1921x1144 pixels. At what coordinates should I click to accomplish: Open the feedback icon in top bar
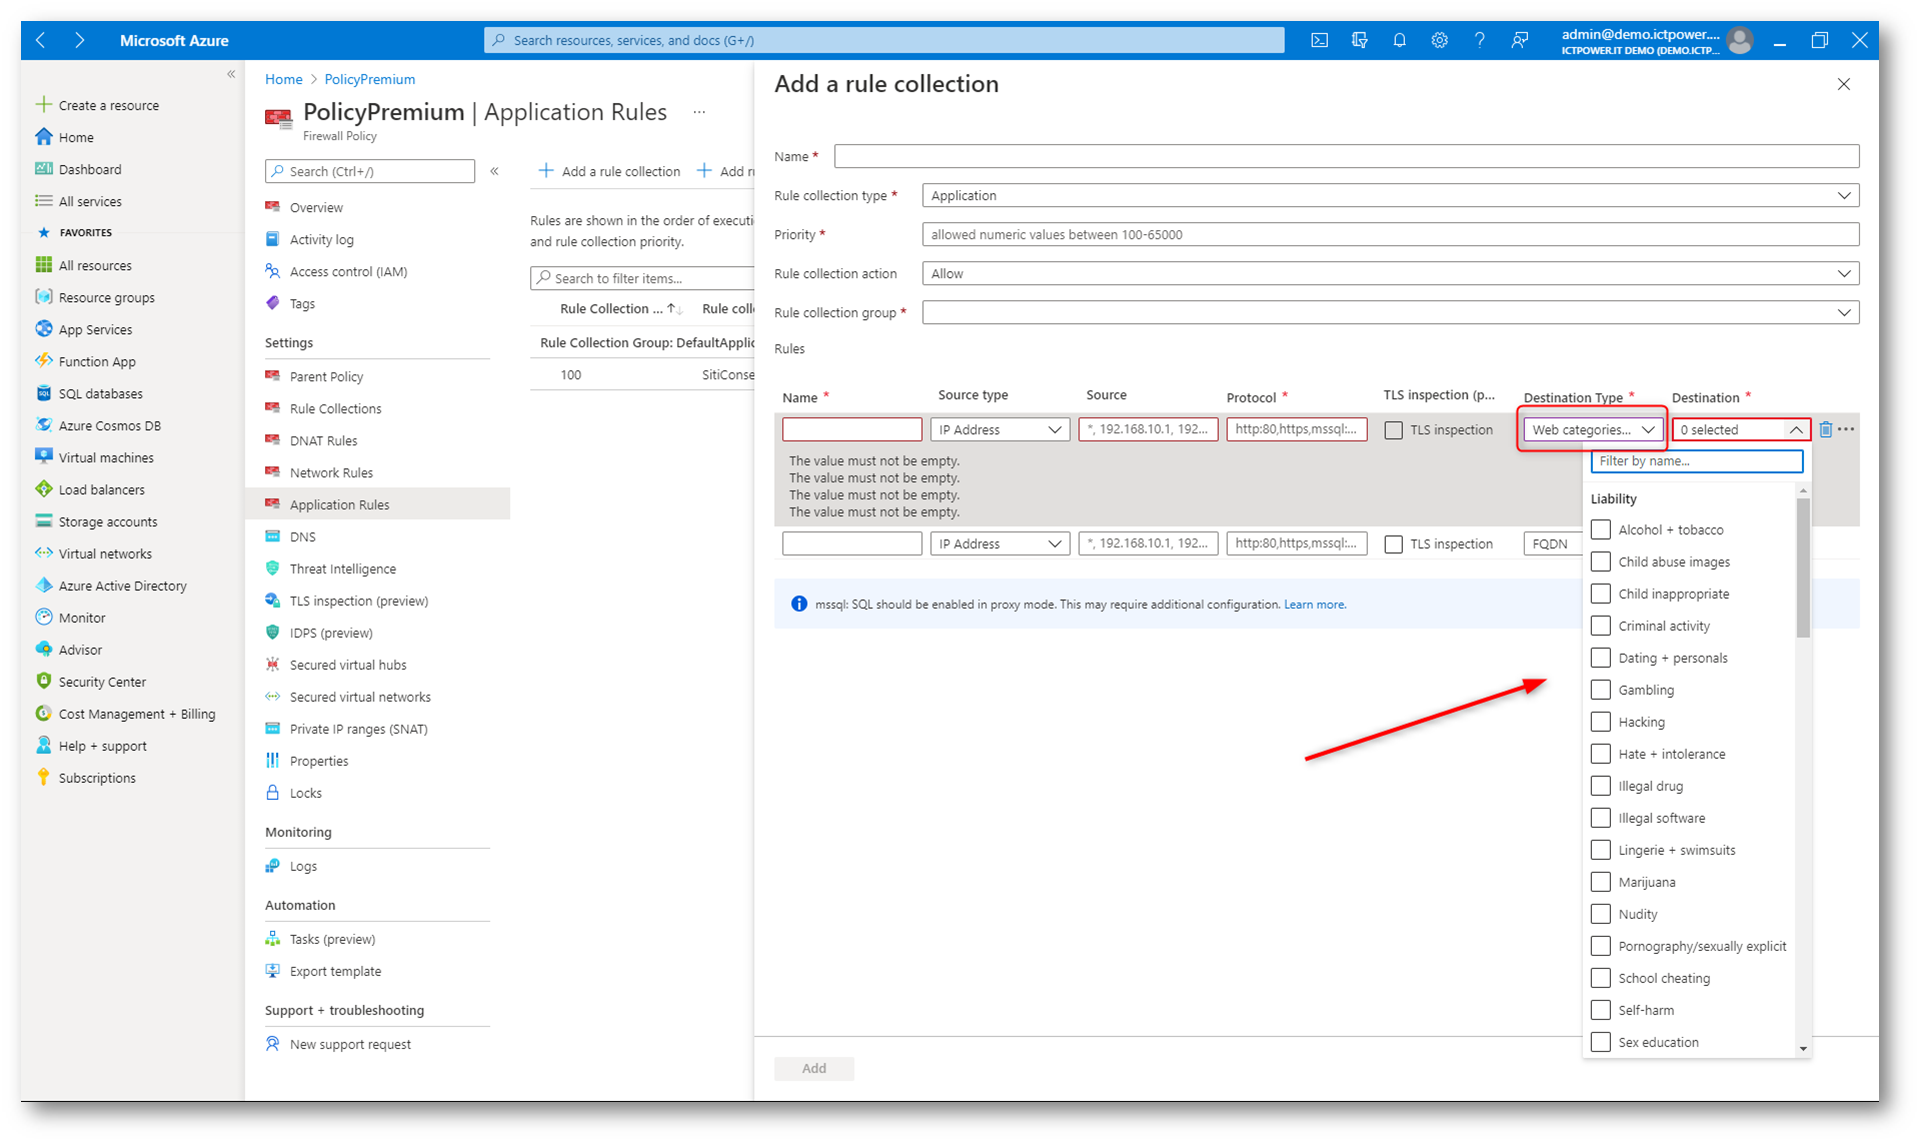tap(1519, 40)
